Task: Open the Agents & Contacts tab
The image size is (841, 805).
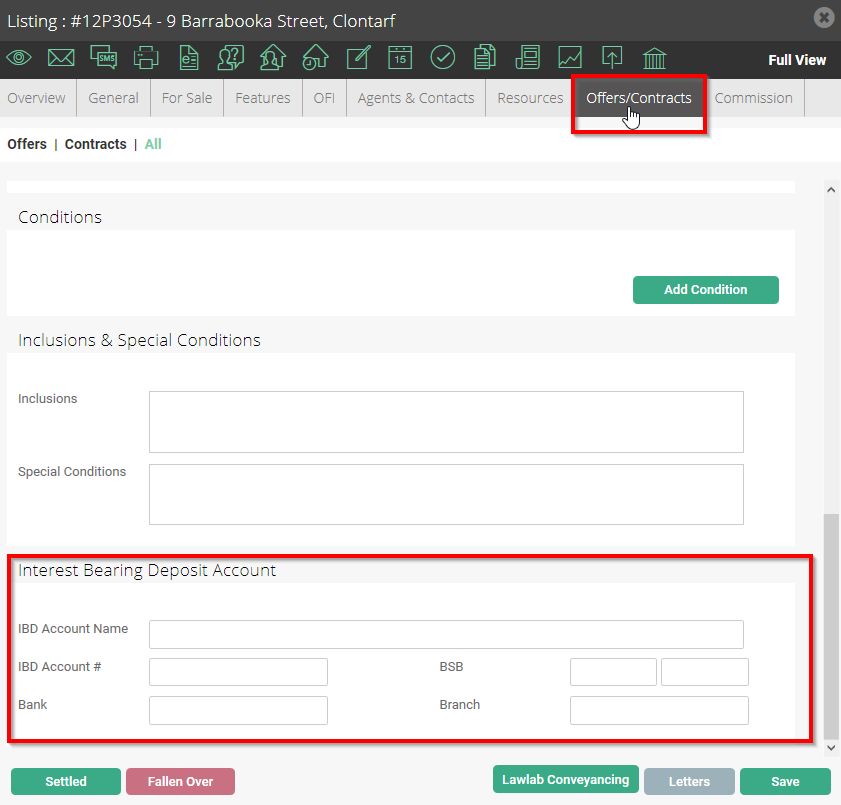Action: (416, 98)
